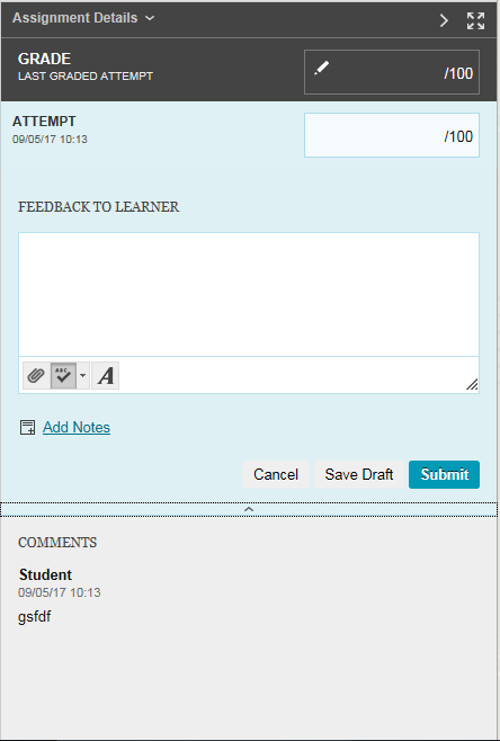Viewport: 500px width, 741px height.
Task: Open the Add Notes link
Action: (77, 427)
